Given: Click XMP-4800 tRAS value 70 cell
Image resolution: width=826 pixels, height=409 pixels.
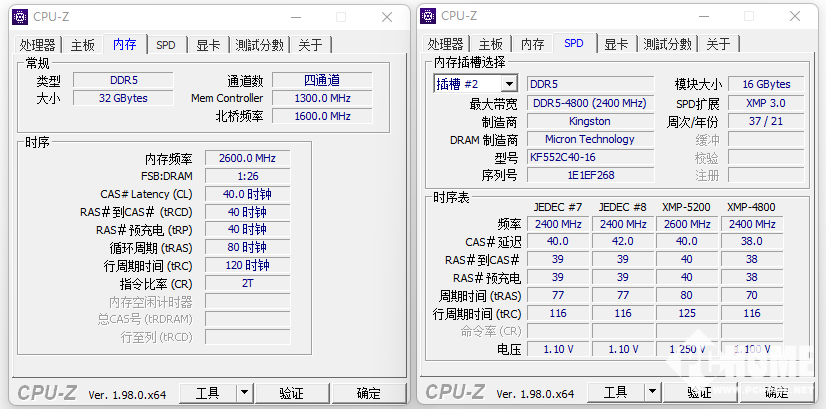Looking at the screenshot, I should (x=752, y=295).
